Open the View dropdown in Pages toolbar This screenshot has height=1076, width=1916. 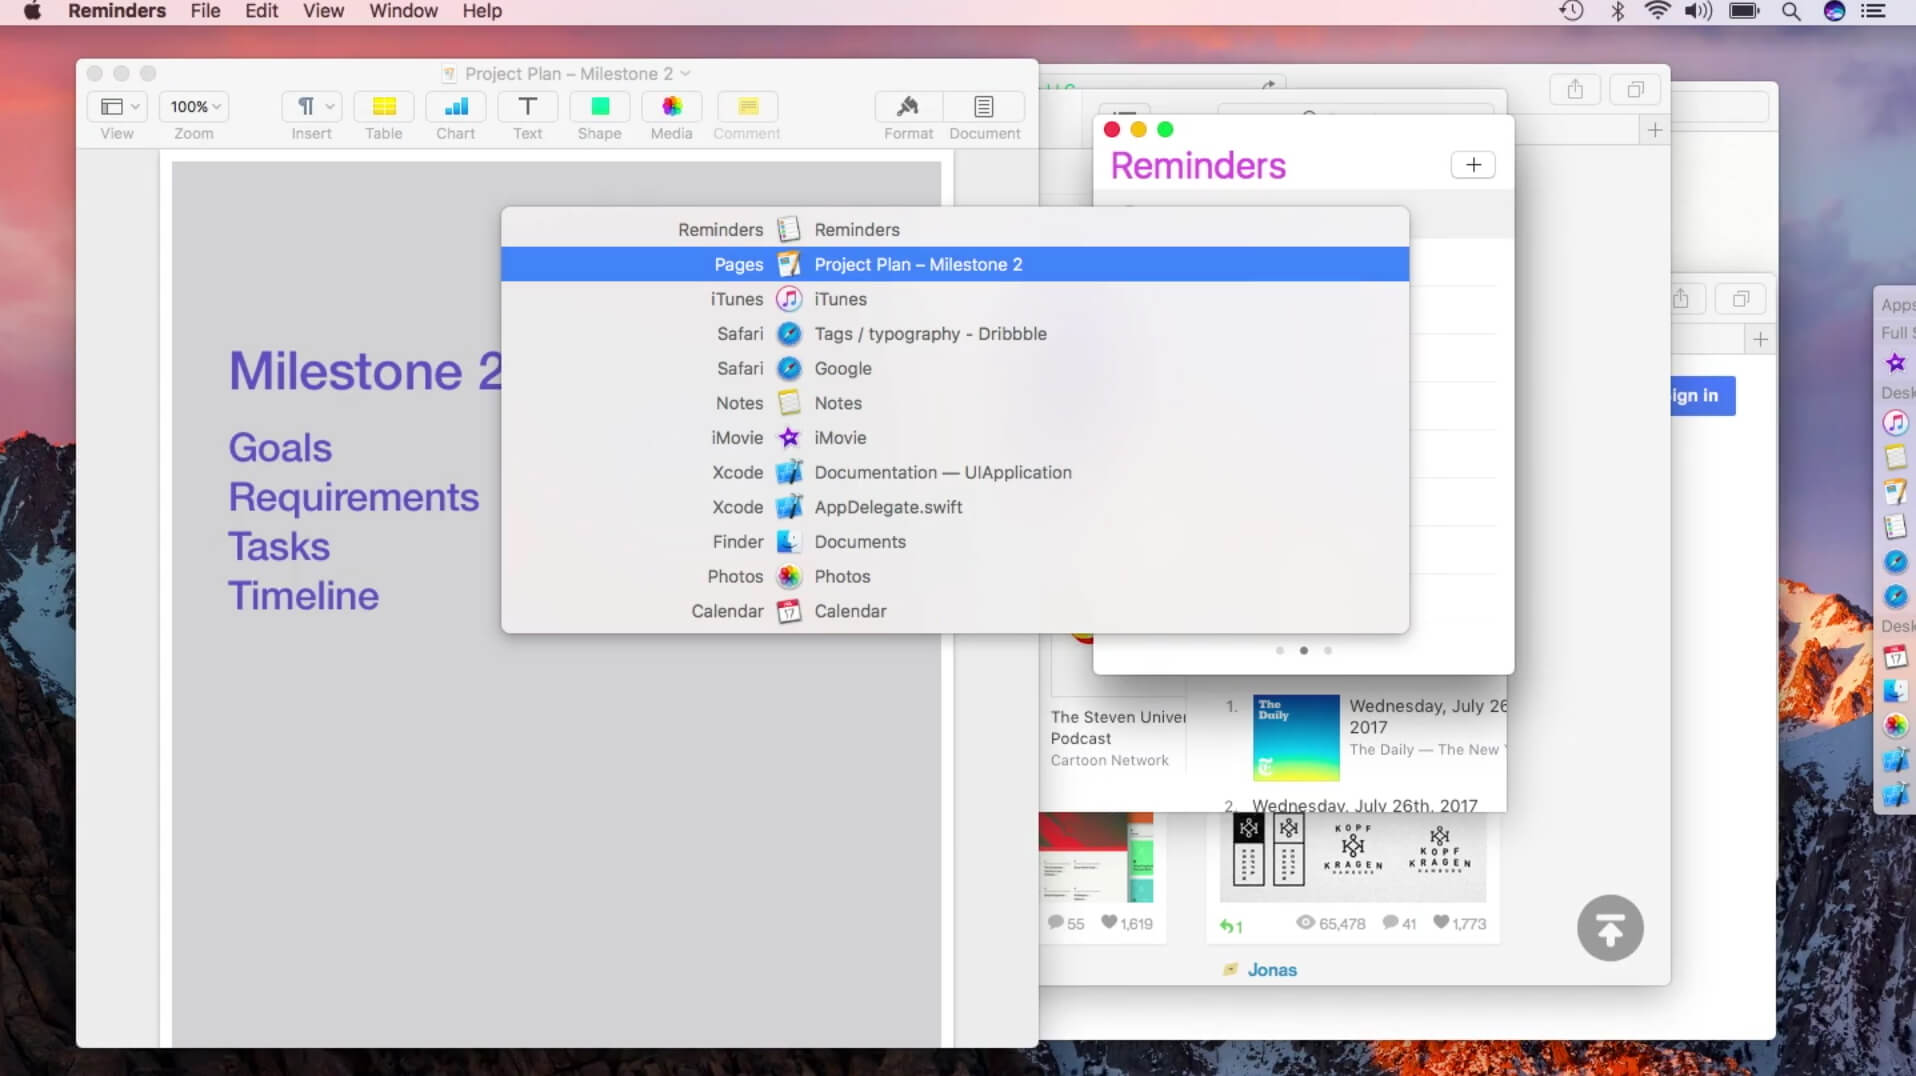point(117,107)
